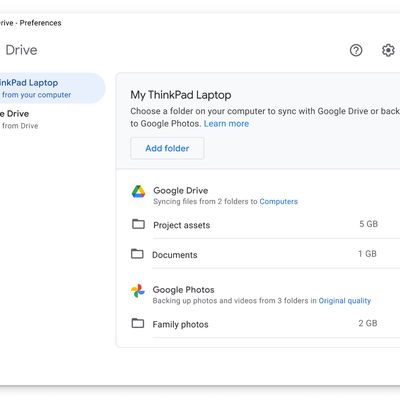Open the help question mark icon

click(356, 50)
